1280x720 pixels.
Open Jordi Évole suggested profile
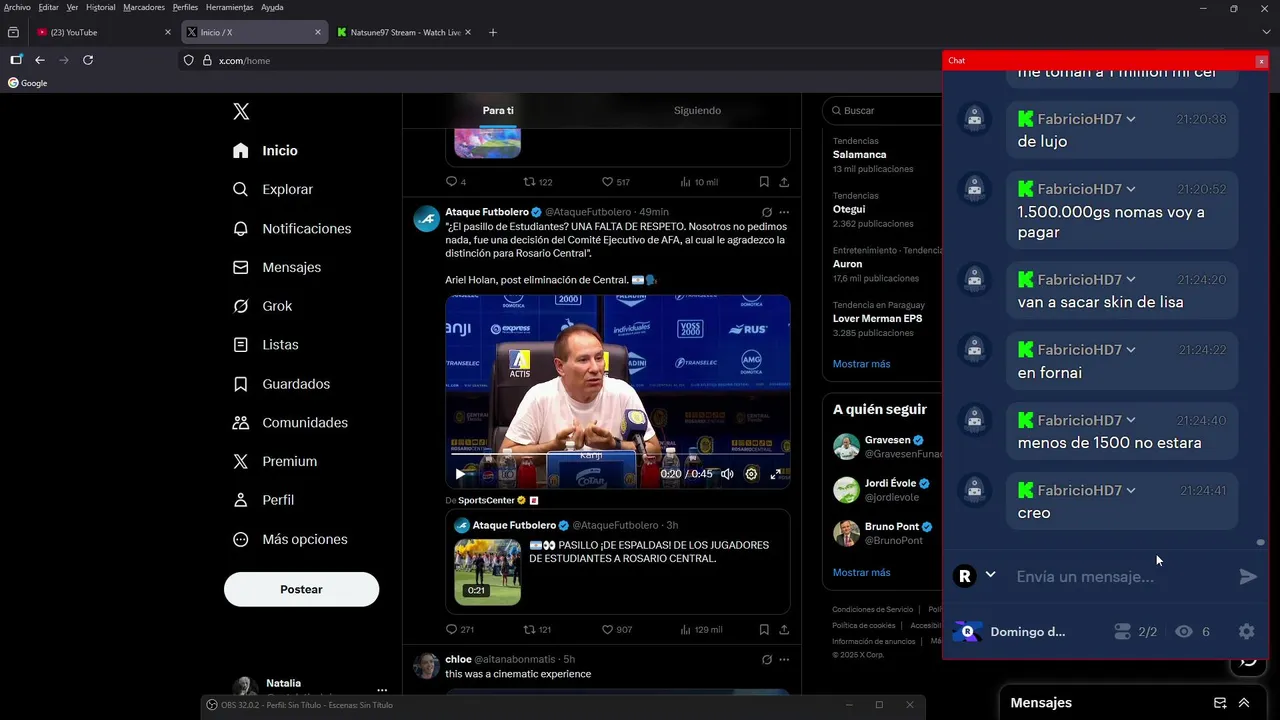886,490
